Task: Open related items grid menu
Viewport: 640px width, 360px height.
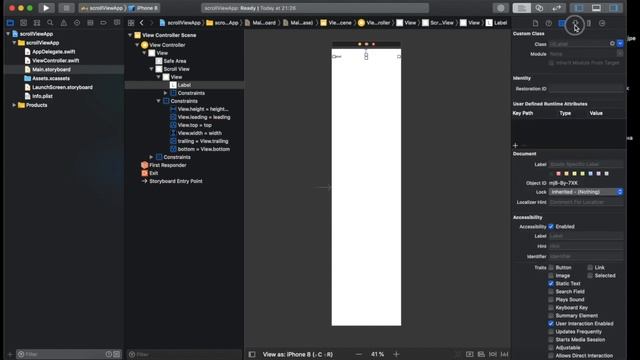Action: [131, 23]
